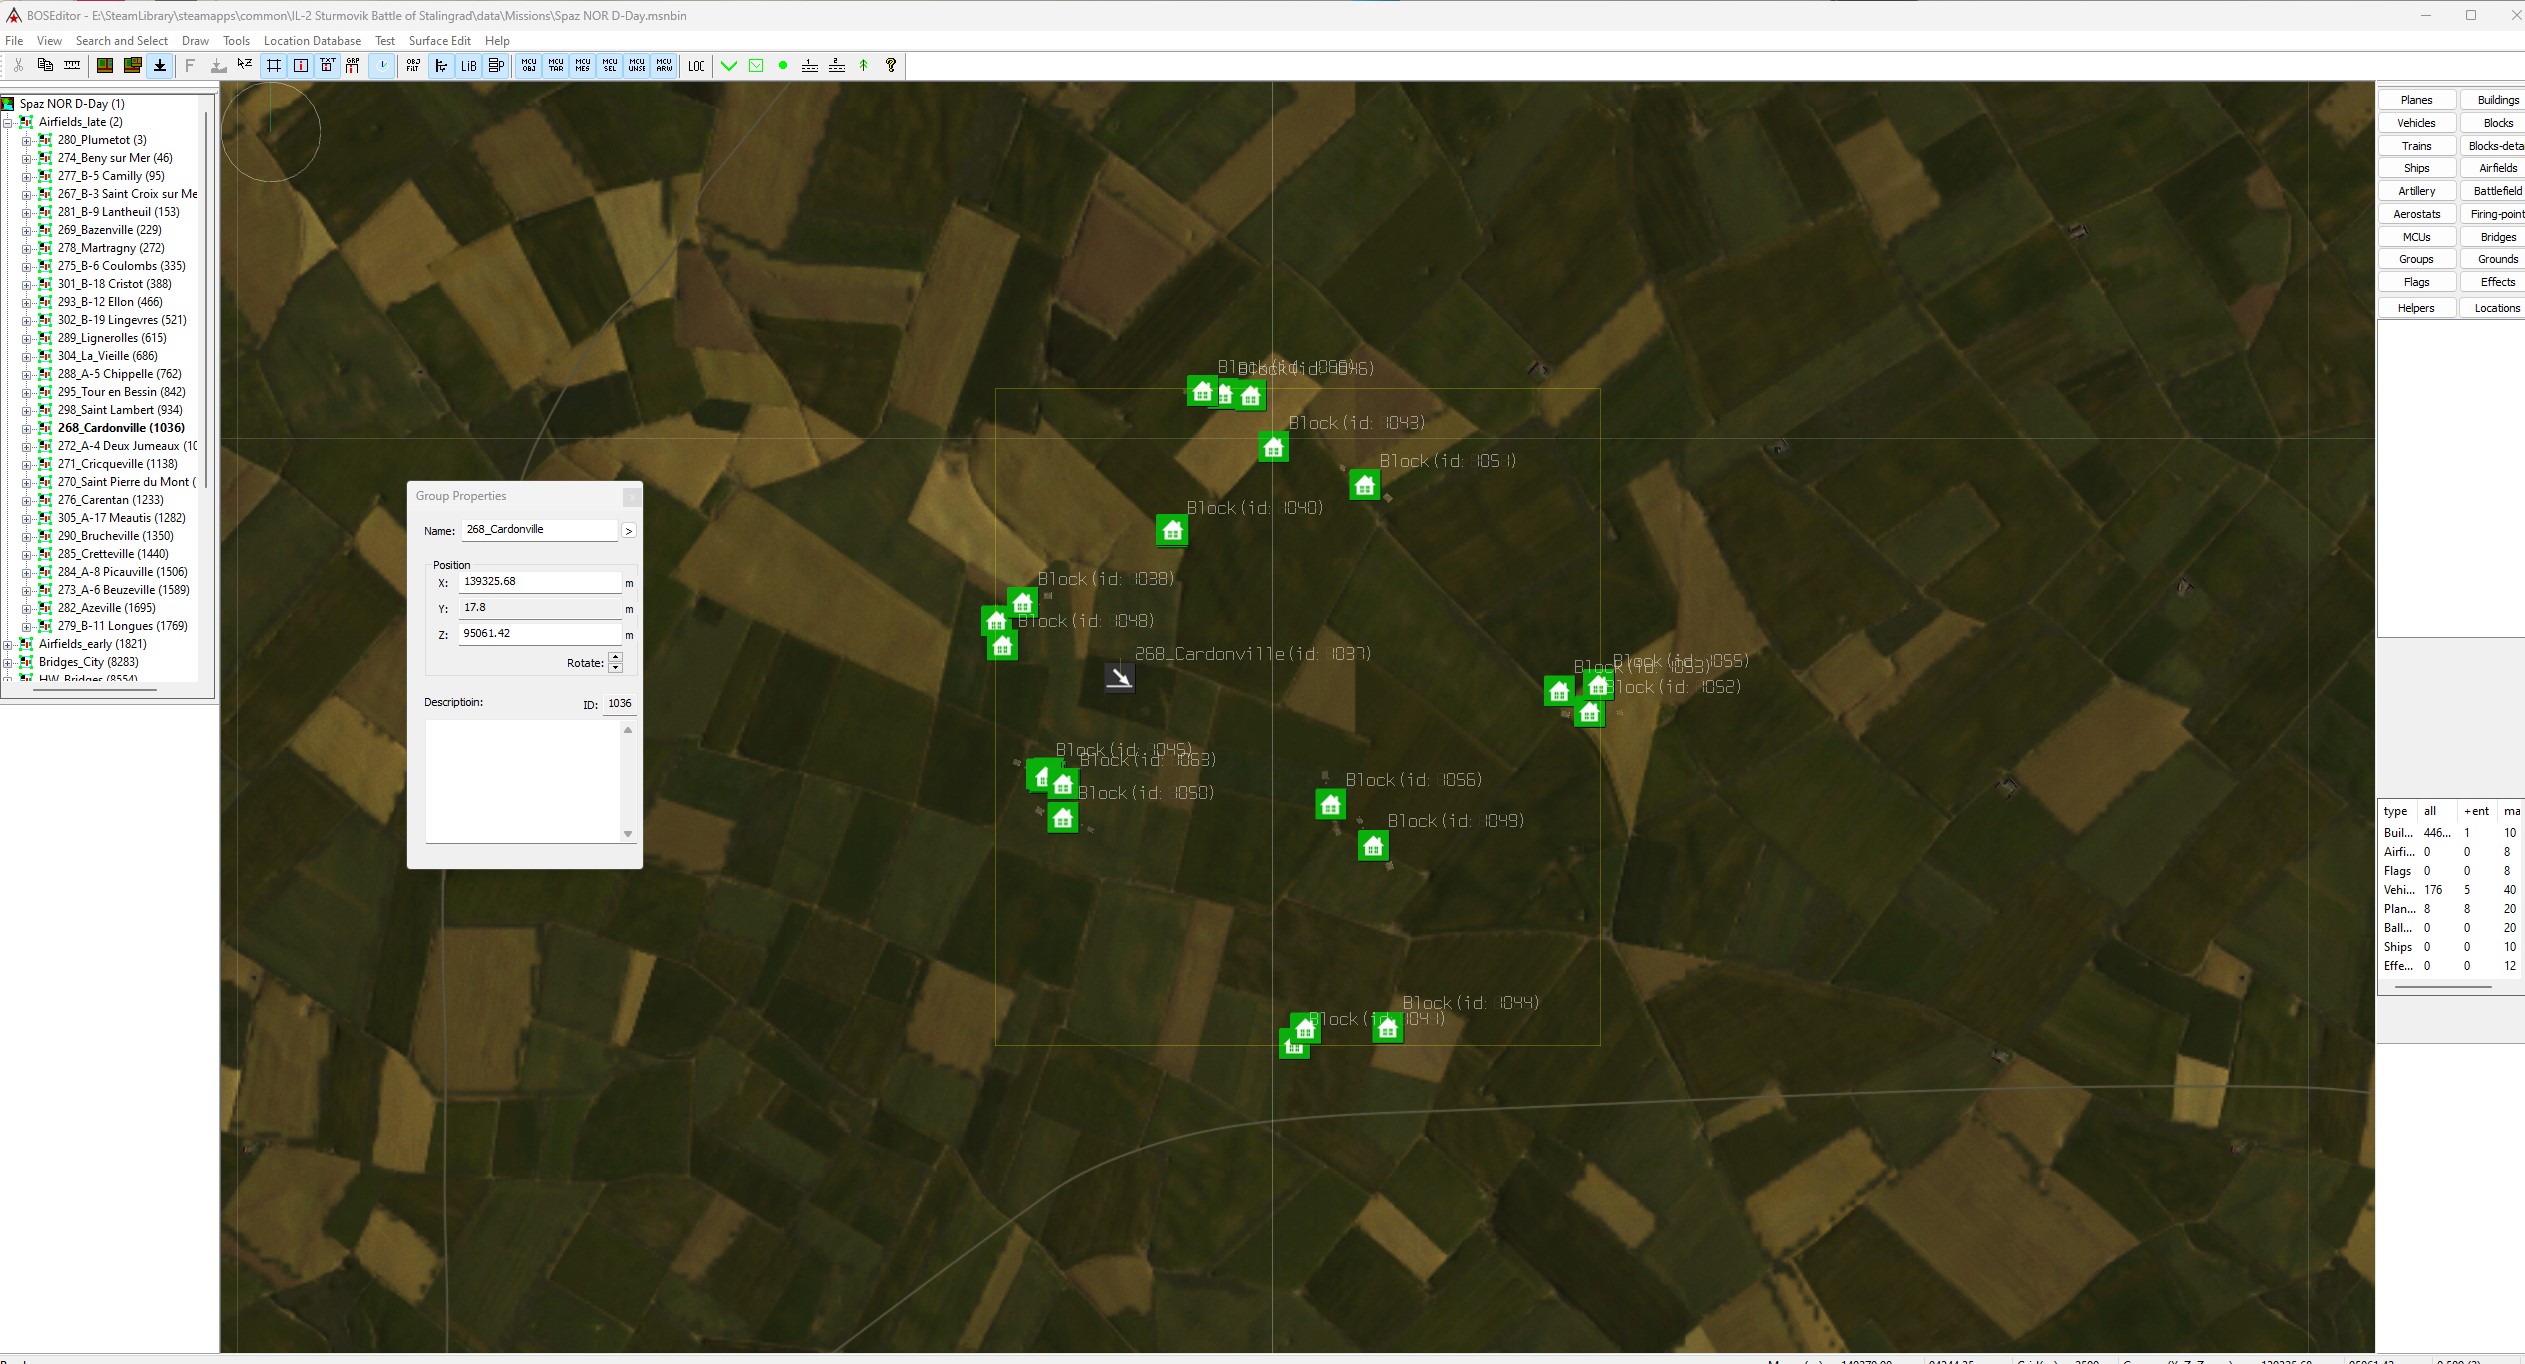Toggle the grid display toolbar button
This screenshot has width=2525, height=1364.
click(x=273, y=66)
